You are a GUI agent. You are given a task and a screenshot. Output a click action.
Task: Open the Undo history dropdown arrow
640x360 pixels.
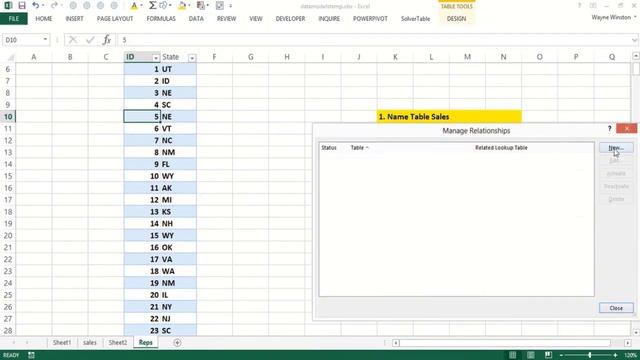tap(43, 6)
